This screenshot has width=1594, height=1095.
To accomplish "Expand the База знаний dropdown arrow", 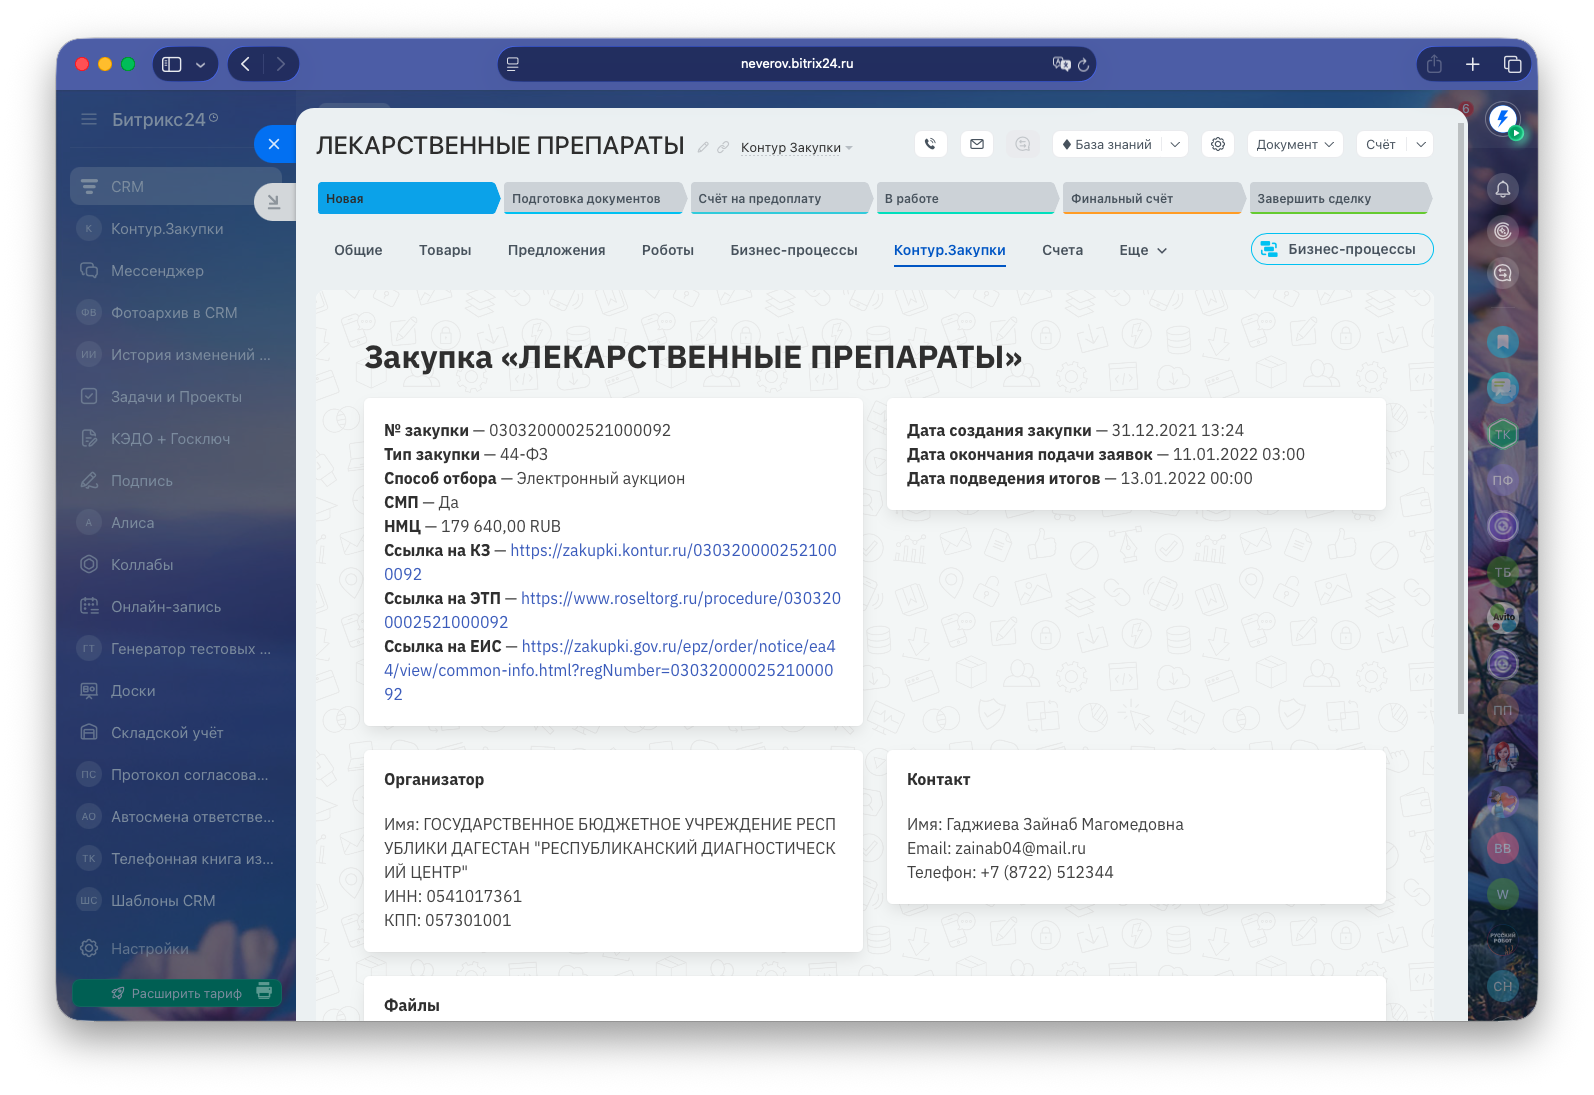I will pyautogui.click(x=1175, y=144).
